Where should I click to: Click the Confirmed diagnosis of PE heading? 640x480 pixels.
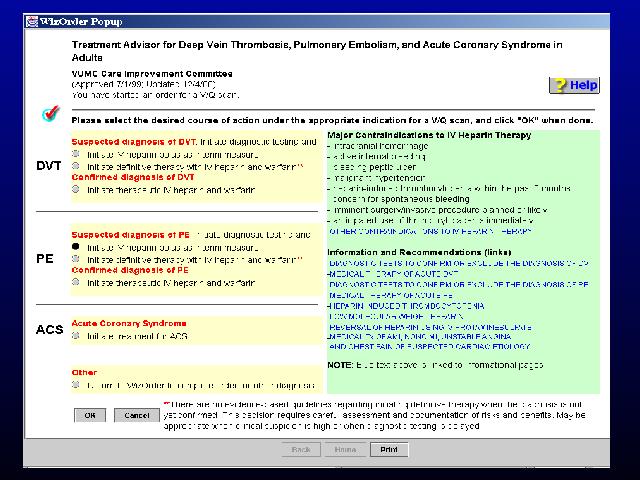(x=130, y=270)
